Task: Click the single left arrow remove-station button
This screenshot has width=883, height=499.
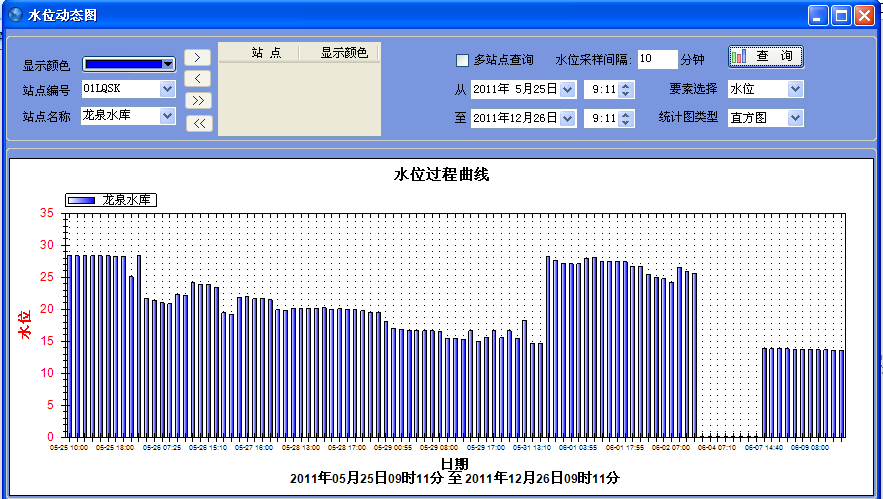Action: point(199,79)
